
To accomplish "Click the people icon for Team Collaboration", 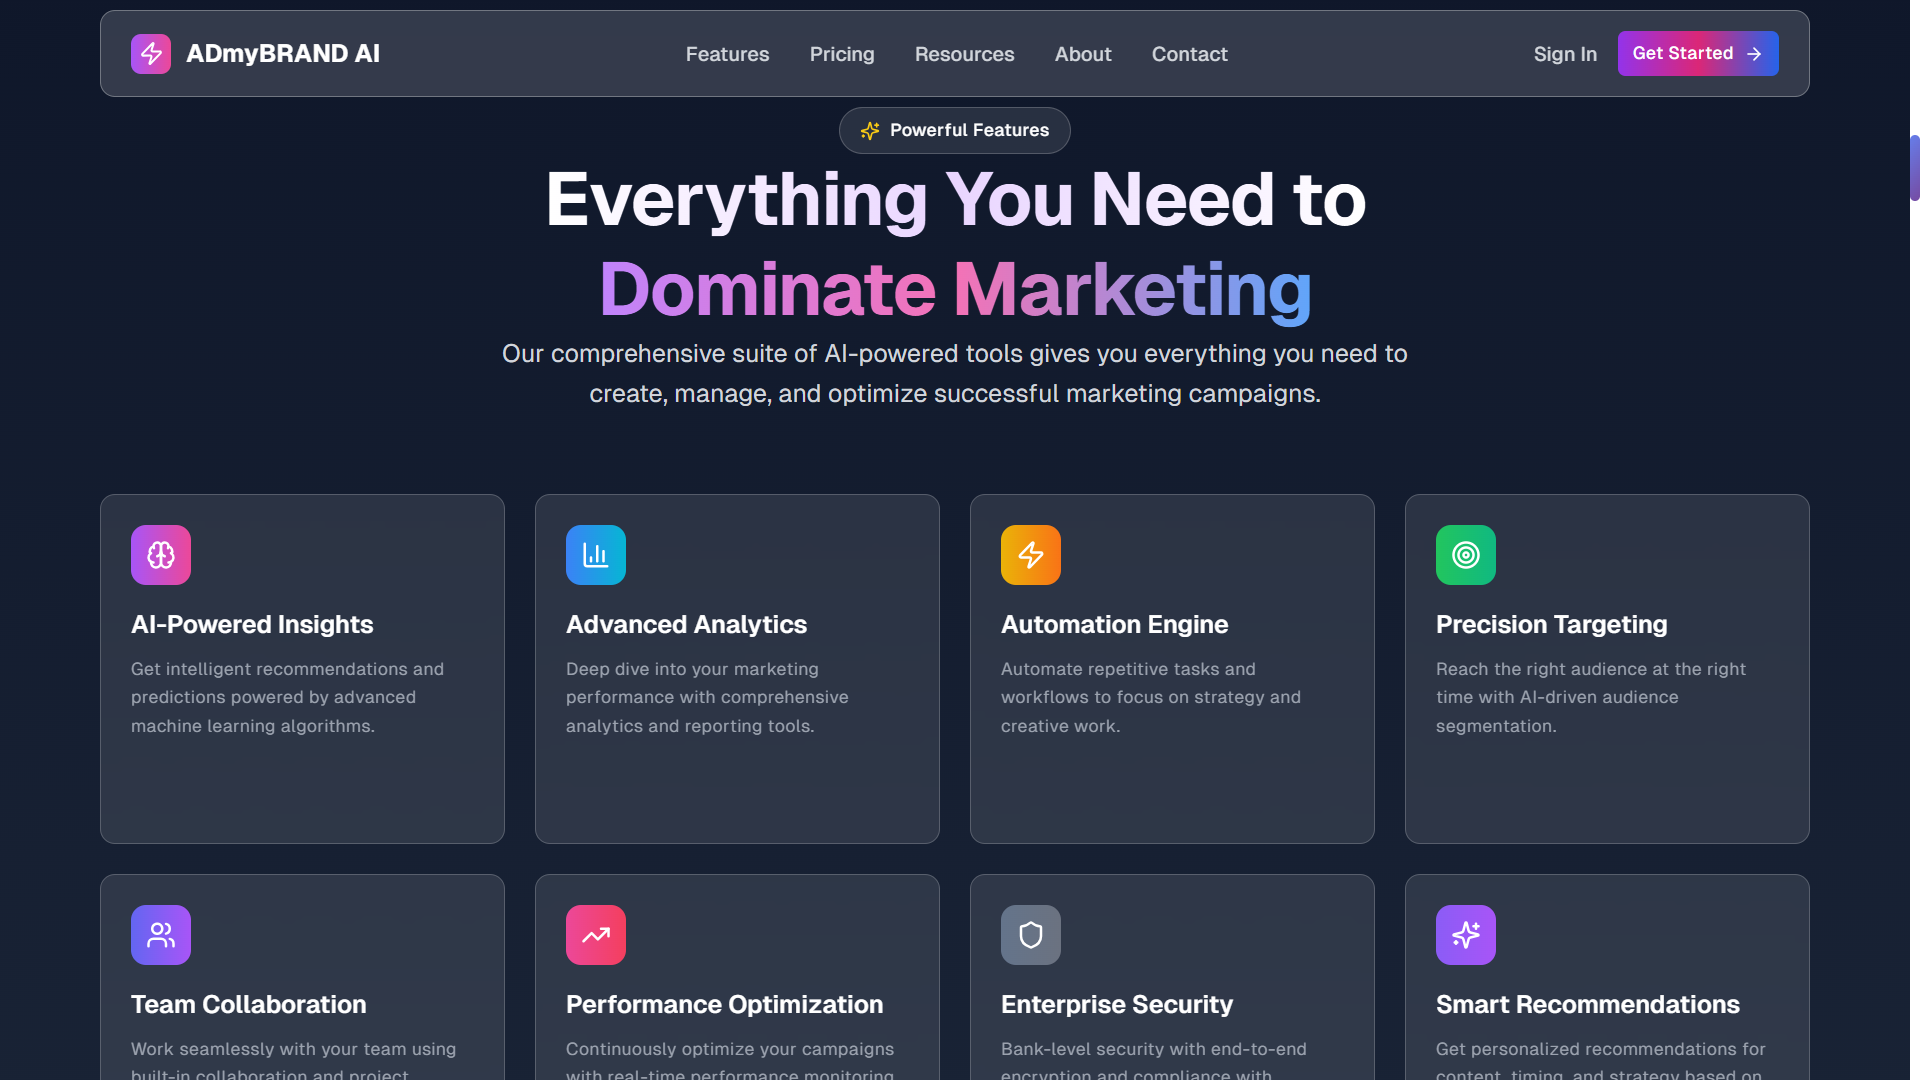I will point(161,935).
